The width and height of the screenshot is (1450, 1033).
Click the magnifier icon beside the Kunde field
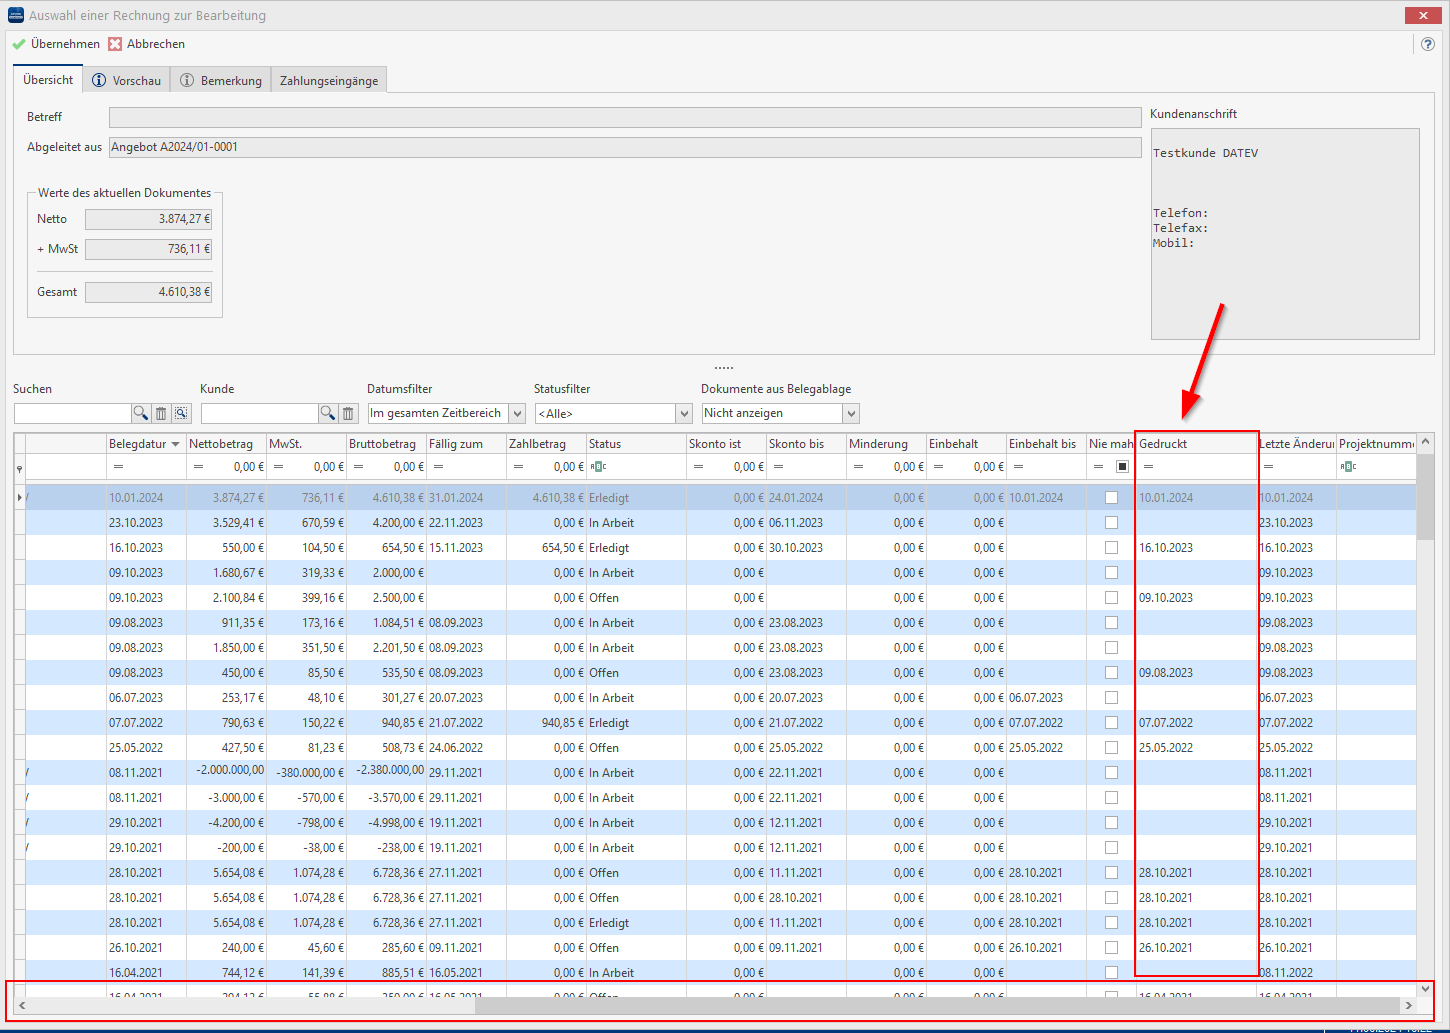pyautogui.click(x=327, y=413)
